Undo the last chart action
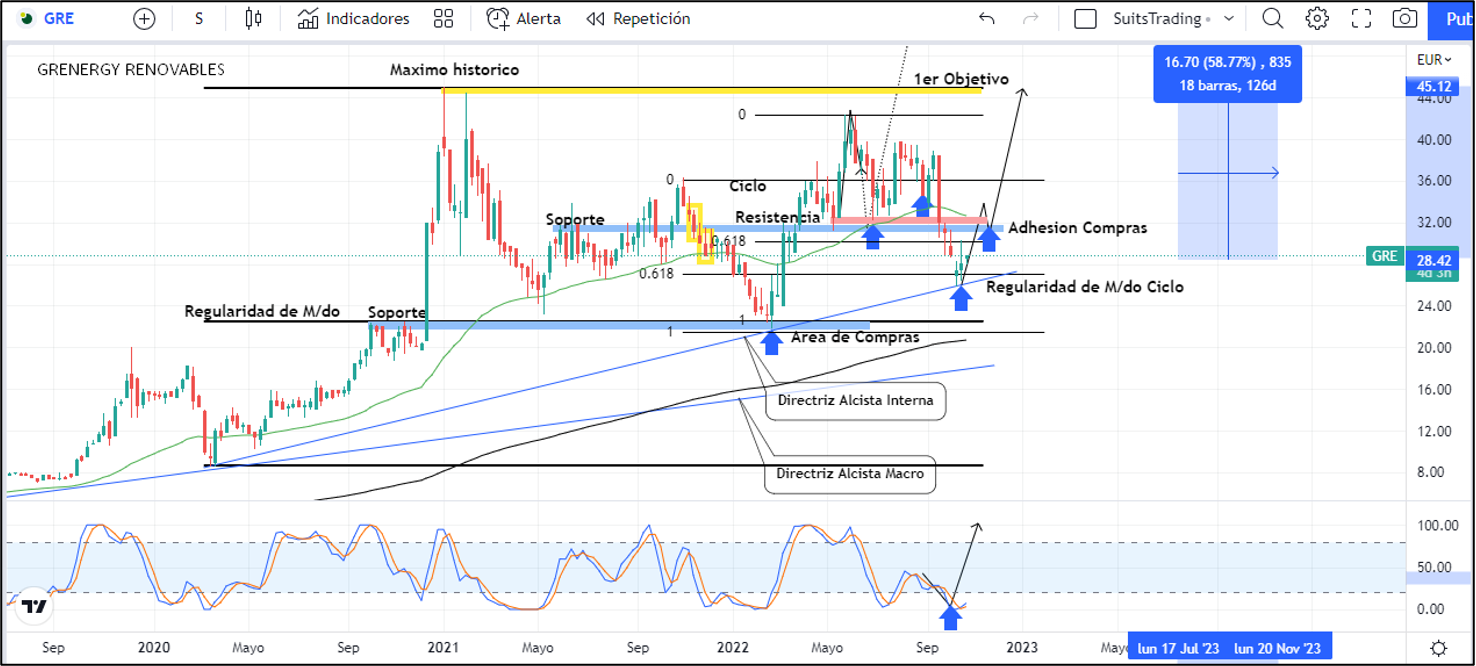The image size is (1476, 666). [x=987, y=19]
